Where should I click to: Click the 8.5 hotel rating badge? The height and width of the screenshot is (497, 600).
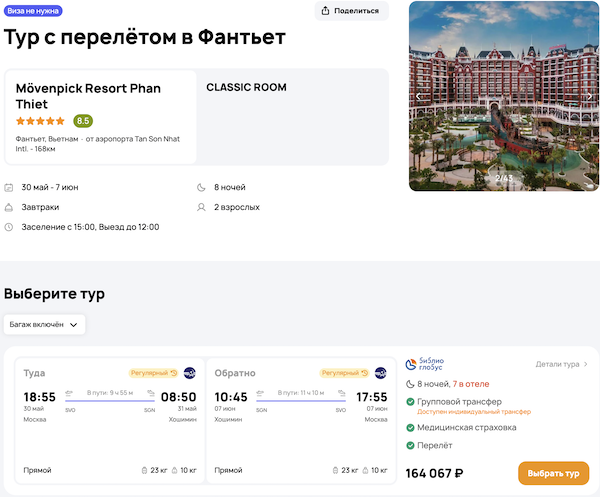tap(83, 121)
